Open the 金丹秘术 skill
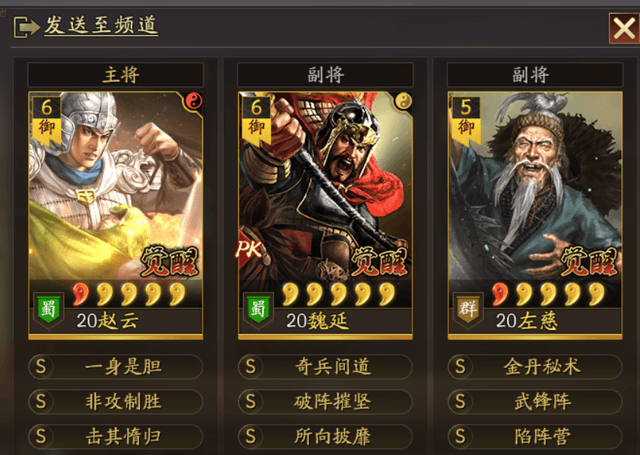640x455 pixels. 535,366
